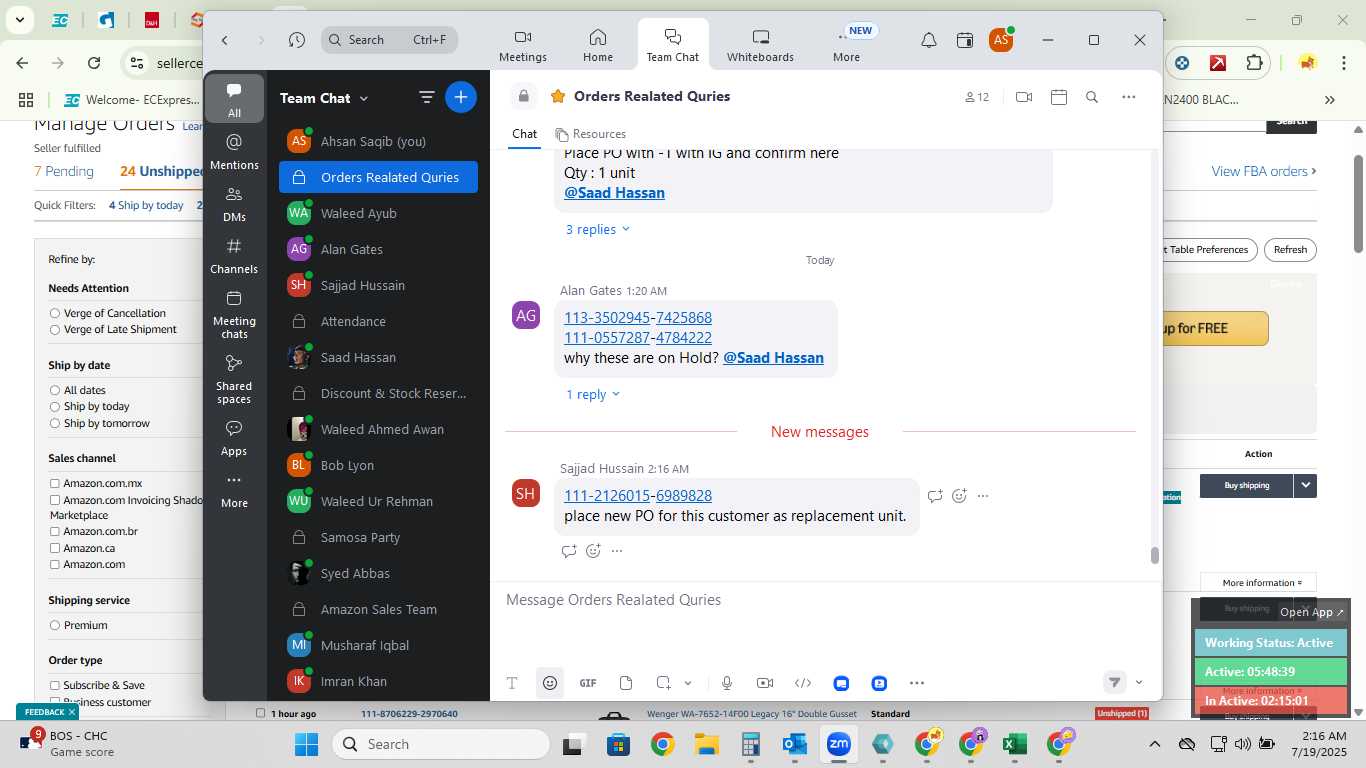The height and width of the screenshot is (768, 1366).
Task: Star toggle for Orders Related Quries channel
Action: pos(558,97)
